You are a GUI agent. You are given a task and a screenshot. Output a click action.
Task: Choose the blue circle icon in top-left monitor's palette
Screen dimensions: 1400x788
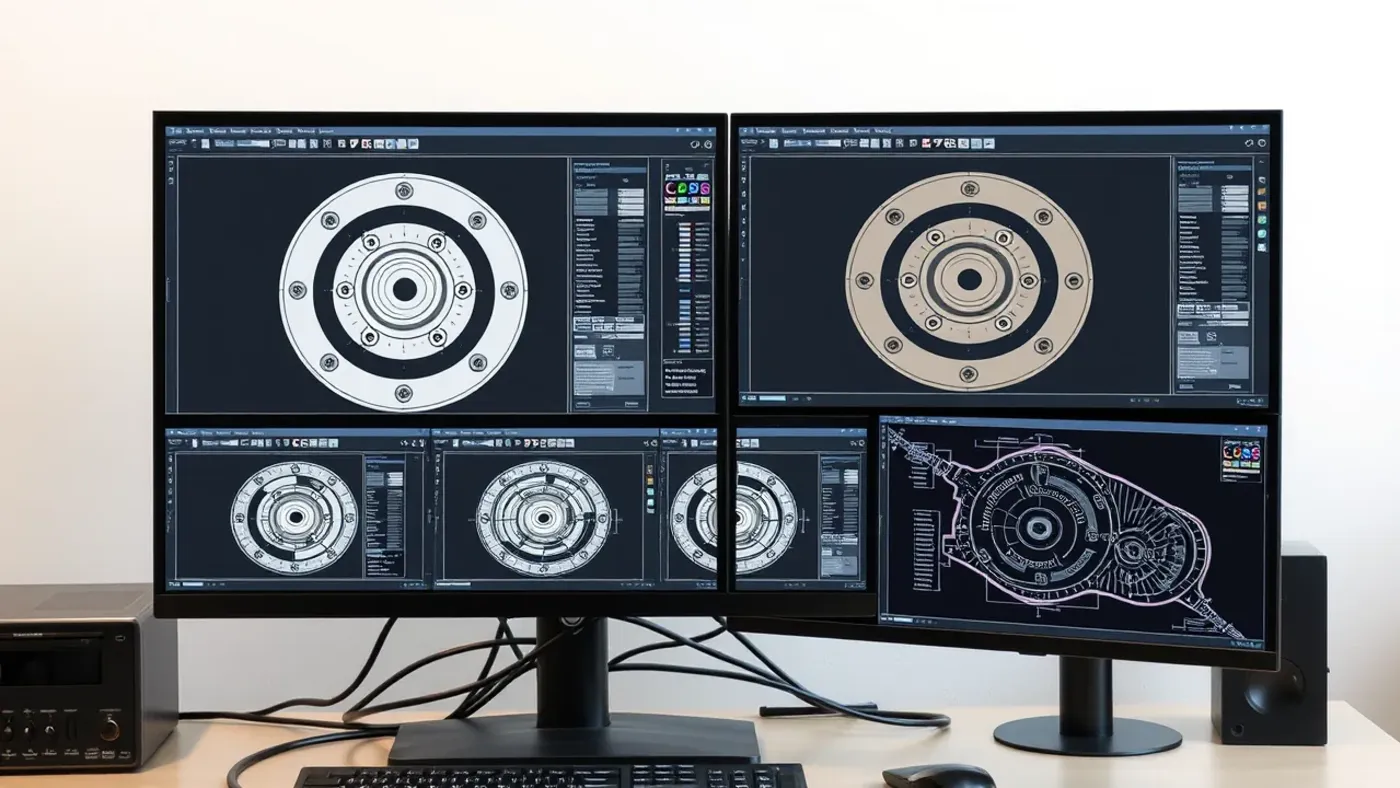(x=694, y=188)
